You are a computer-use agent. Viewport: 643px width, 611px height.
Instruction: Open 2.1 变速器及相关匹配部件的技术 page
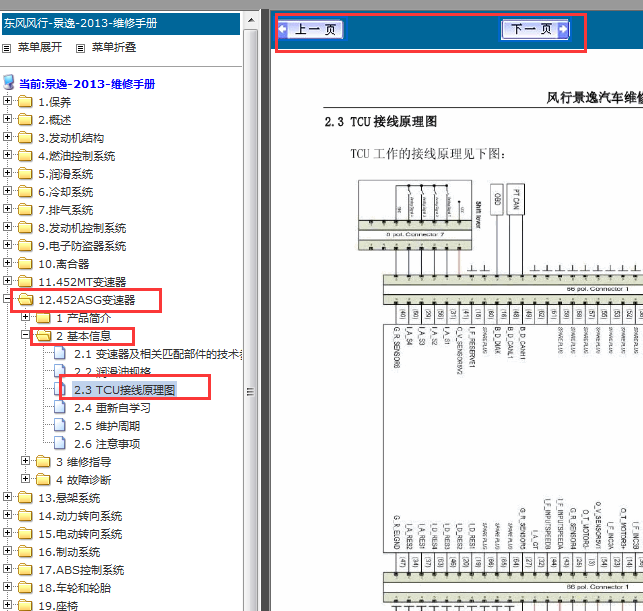158,354
